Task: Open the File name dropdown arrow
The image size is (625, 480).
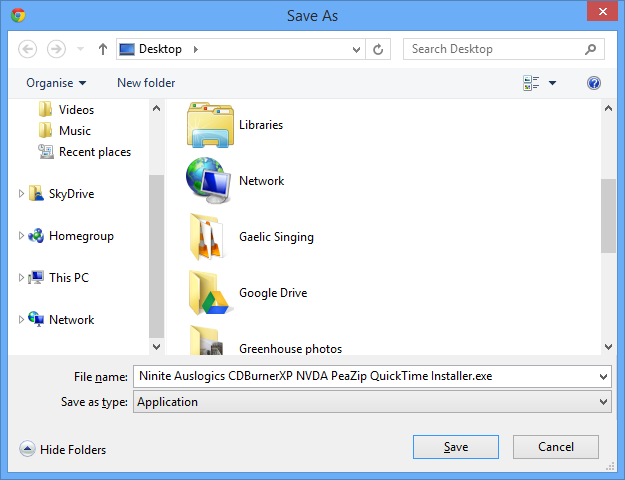Action: 603,377
